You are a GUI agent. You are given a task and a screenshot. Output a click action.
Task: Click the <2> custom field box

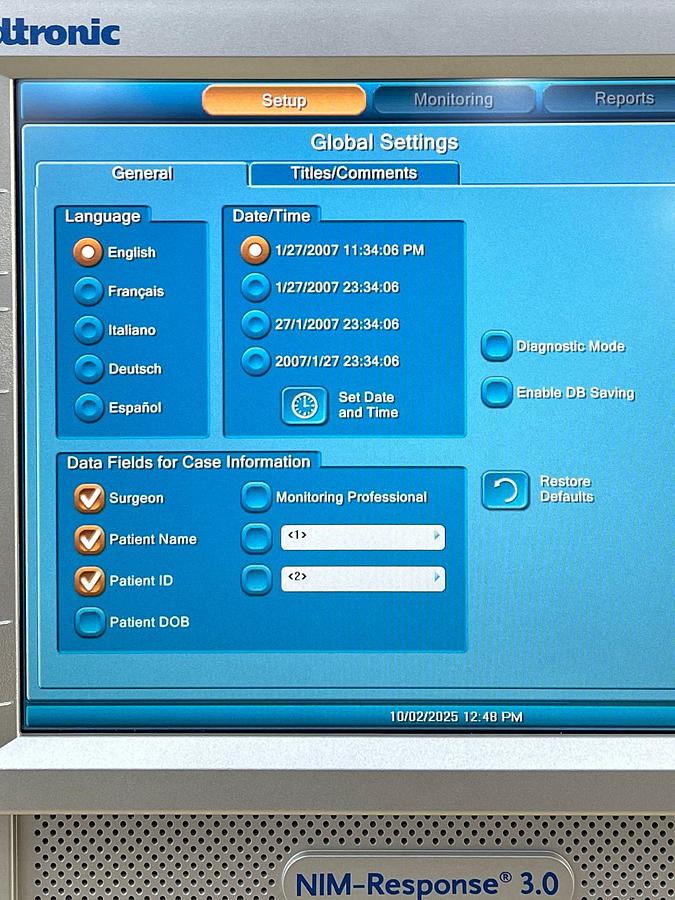(x=363, y=579)
